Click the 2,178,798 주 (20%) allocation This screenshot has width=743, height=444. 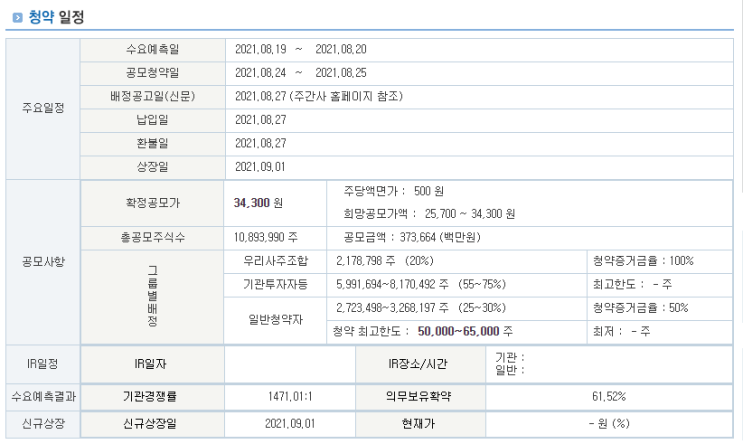point(385,261)
